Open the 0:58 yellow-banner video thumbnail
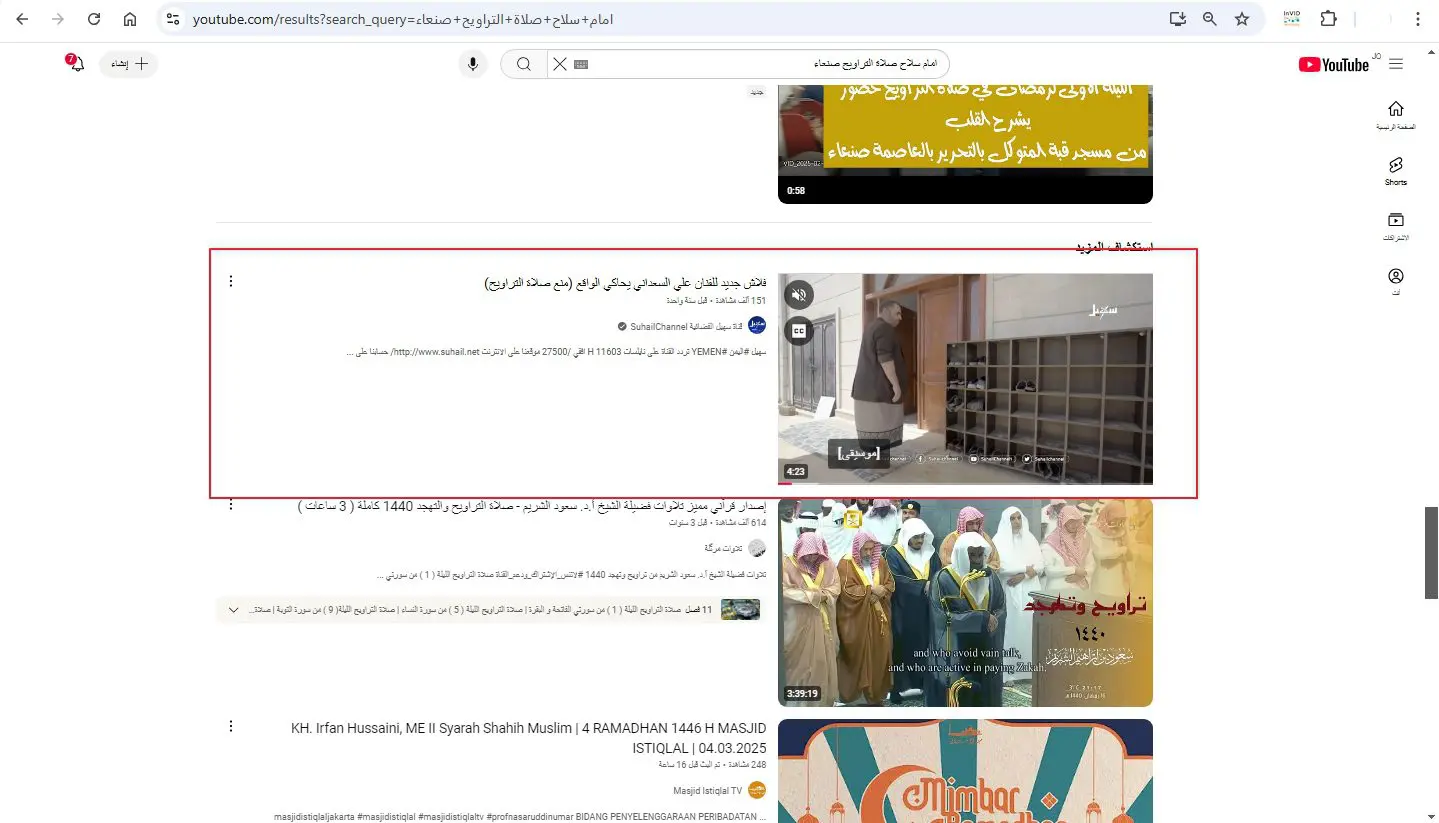This screenshot has height=823, width=1439. coord(965,145)
